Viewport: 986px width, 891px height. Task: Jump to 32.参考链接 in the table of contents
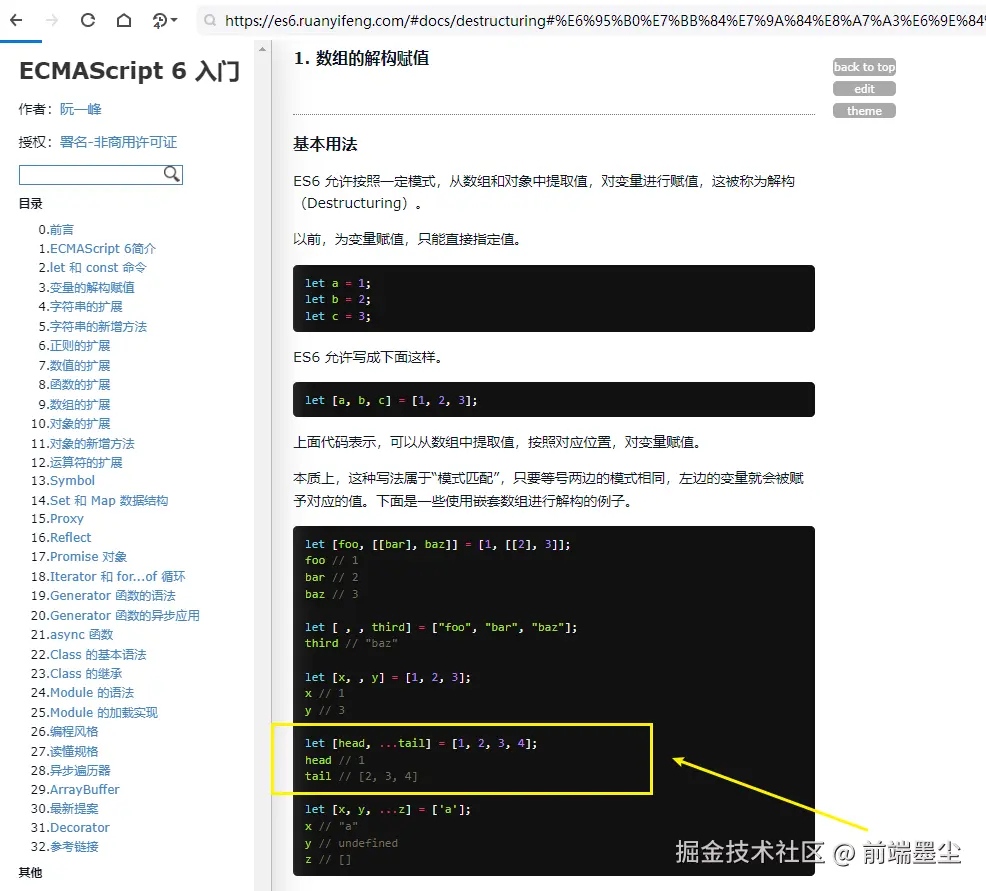coord(77,846)
